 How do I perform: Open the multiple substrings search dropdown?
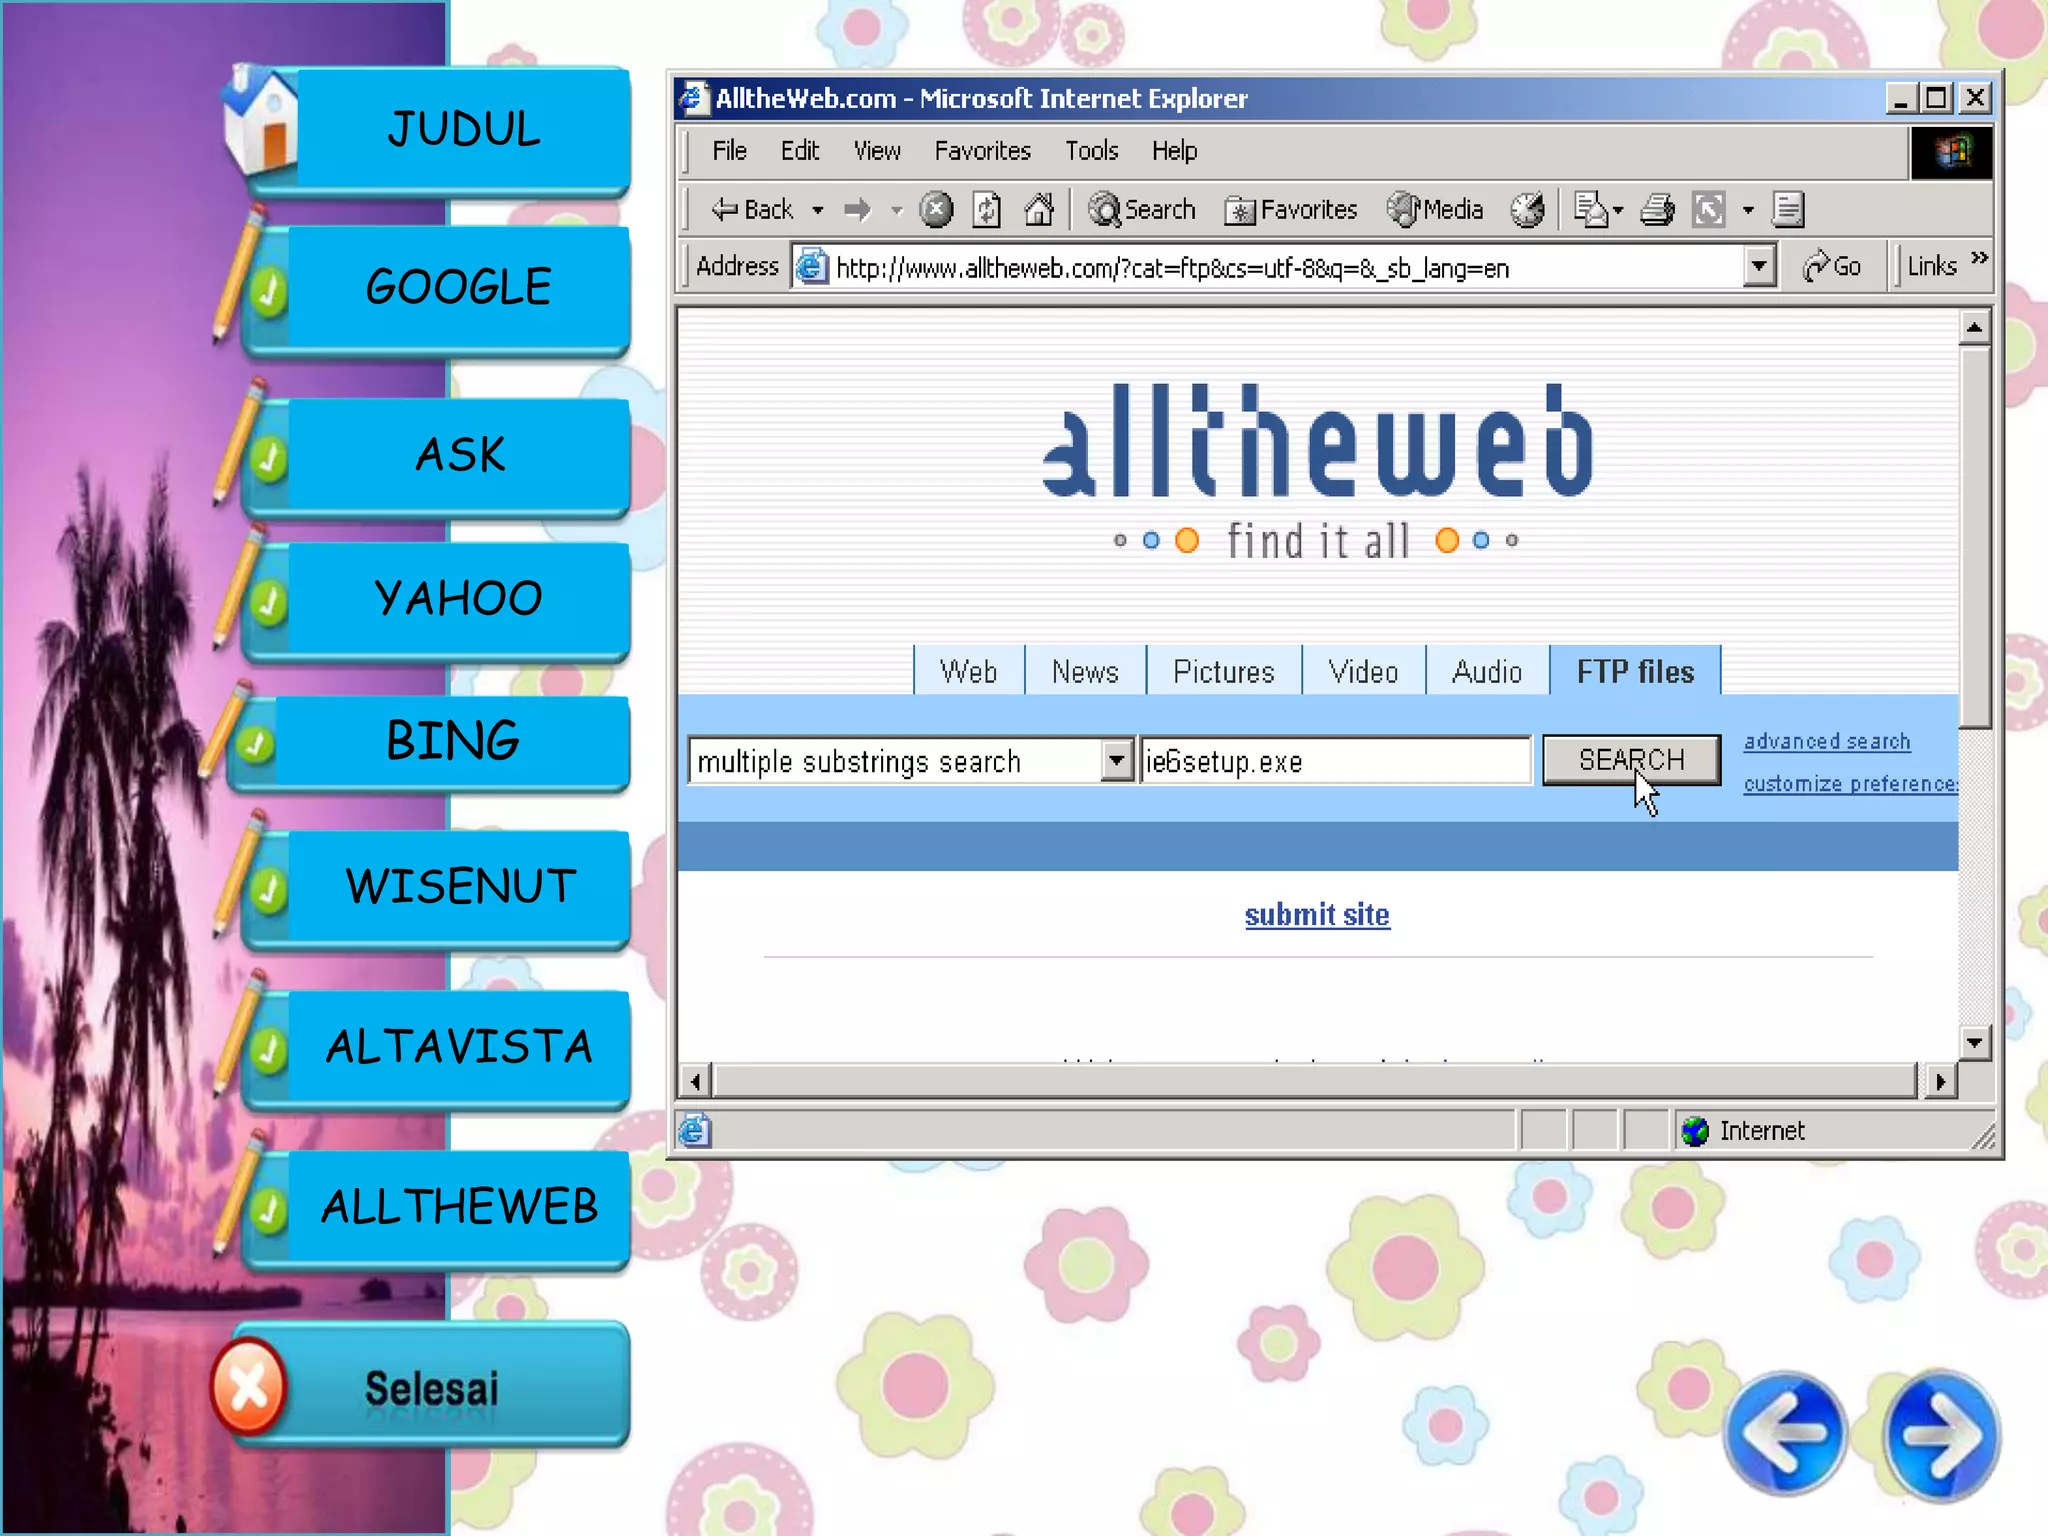click(x=1117, y=761)
